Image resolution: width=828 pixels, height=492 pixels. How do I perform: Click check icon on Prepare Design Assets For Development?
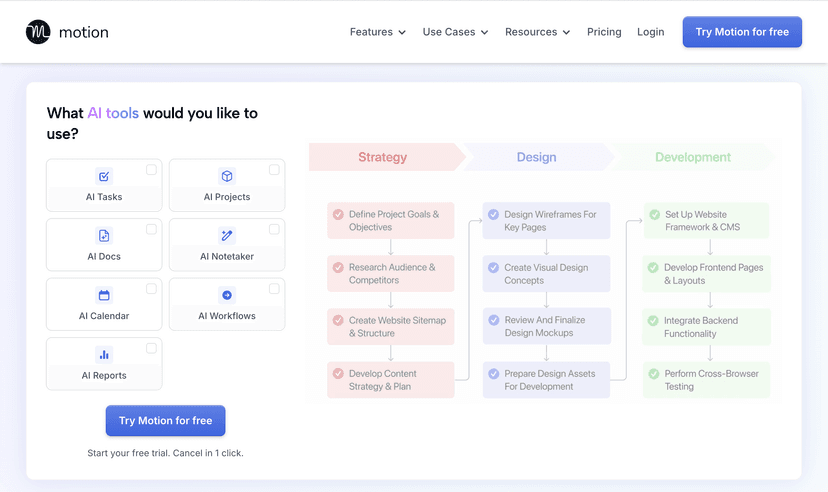493,374
